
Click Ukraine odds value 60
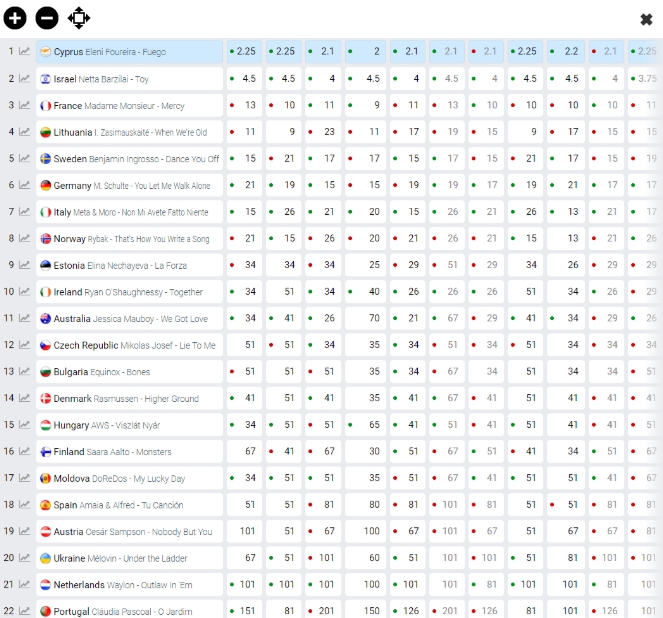365,558
